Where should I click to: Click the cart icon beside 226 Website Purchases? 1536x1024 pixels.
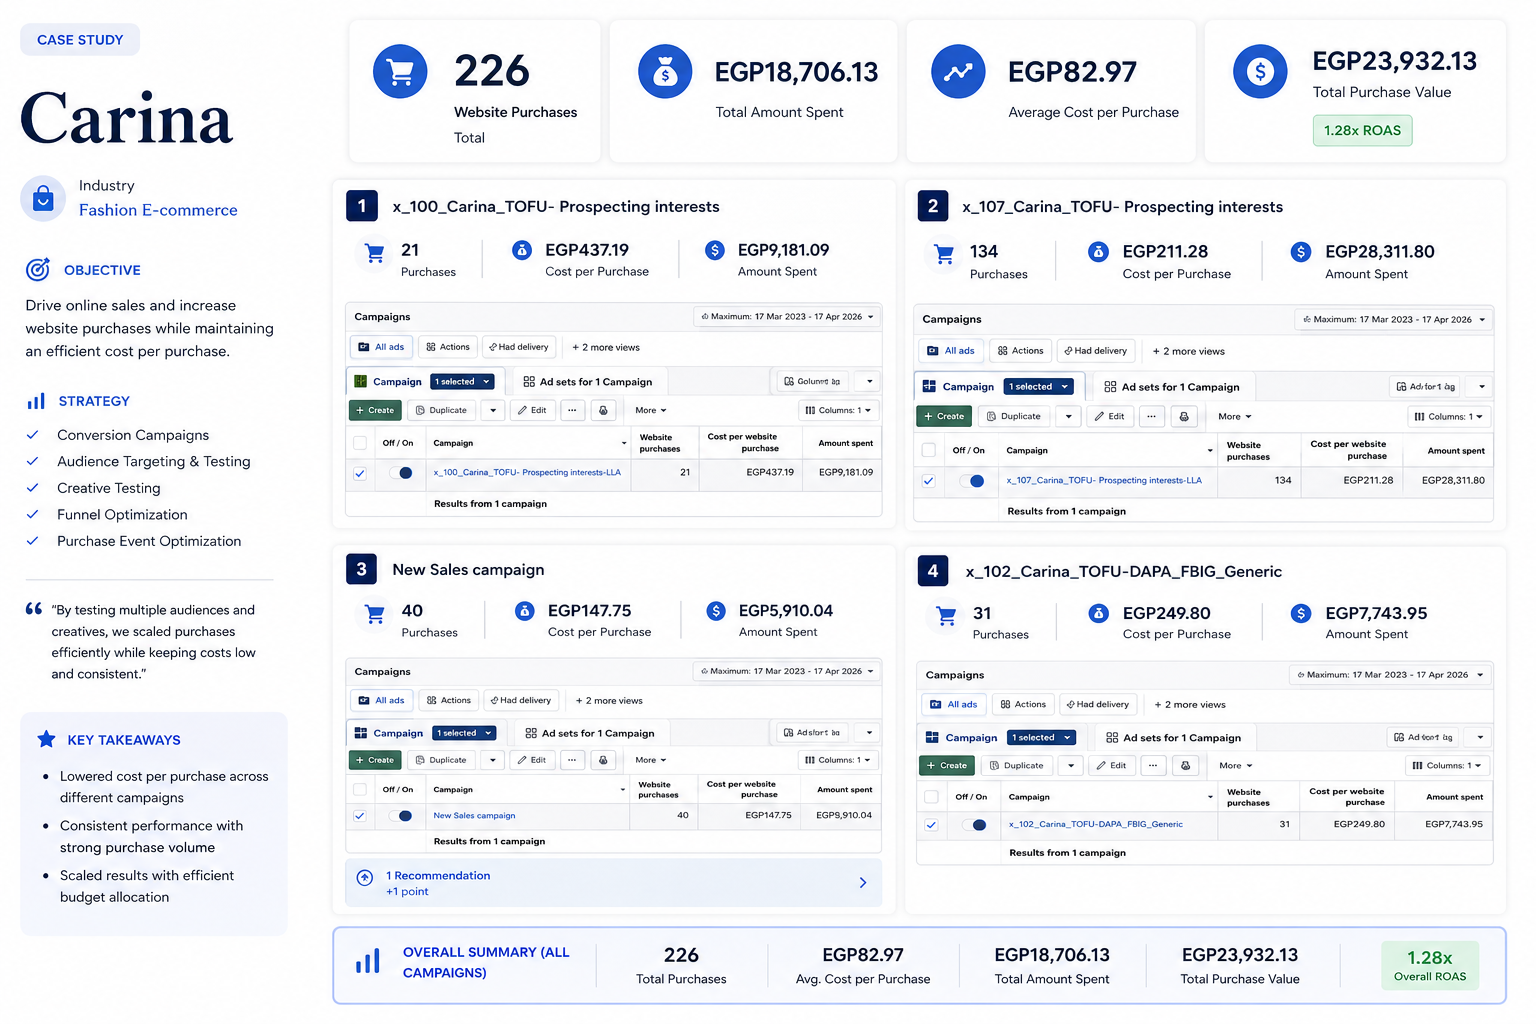click(400, 72)
